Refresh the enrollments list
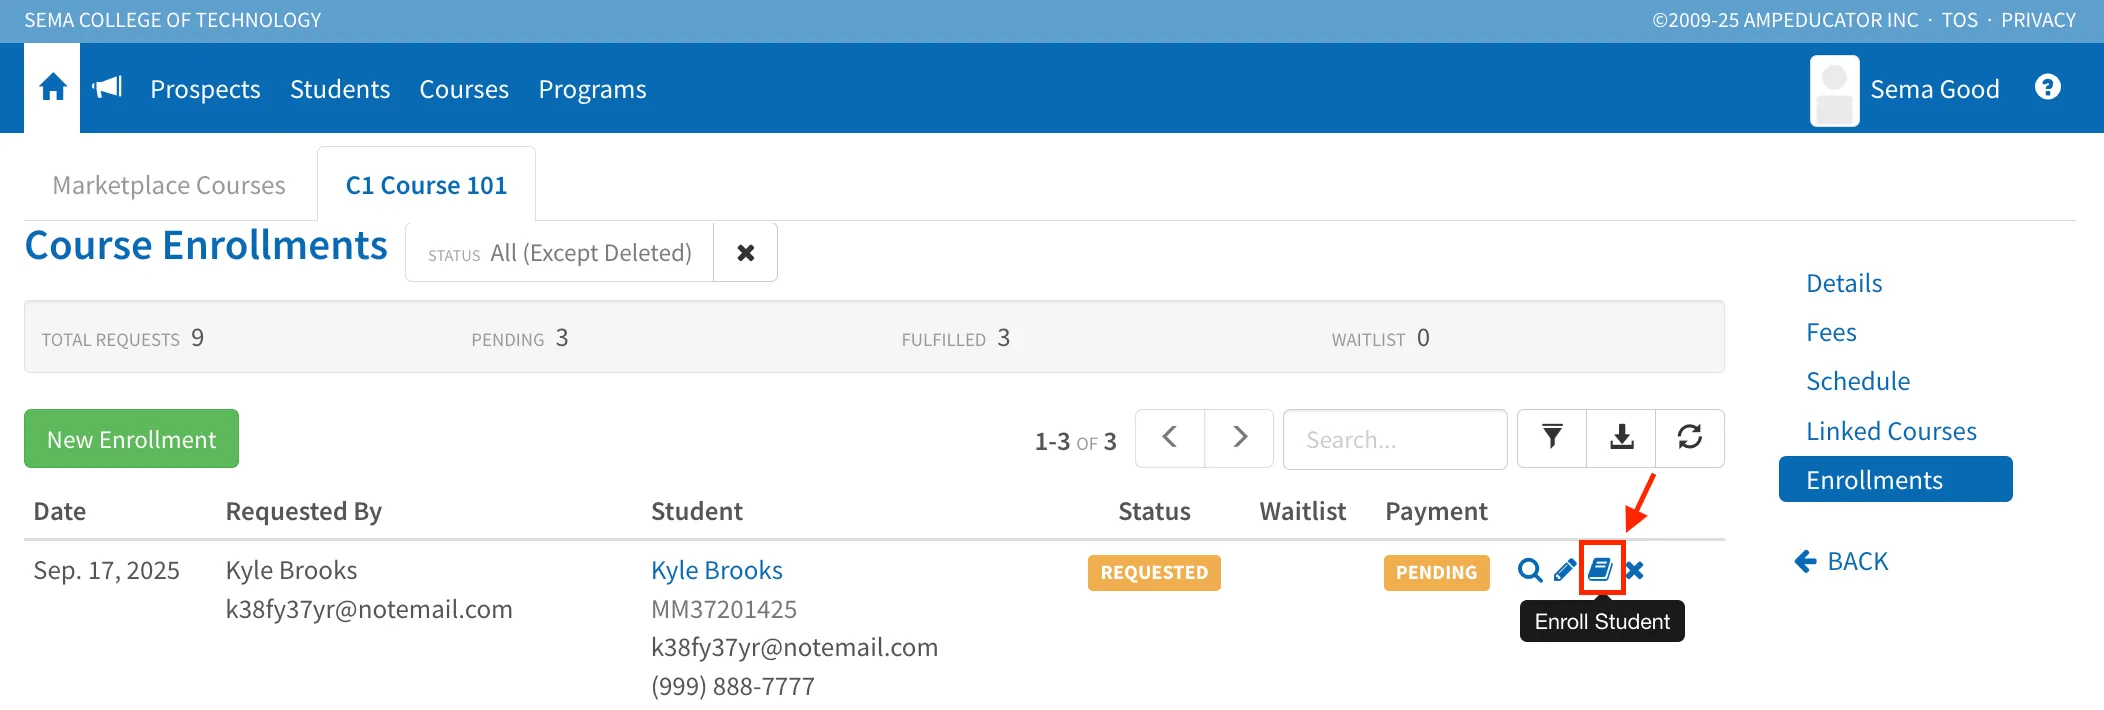The height and width of the screenshot is (710, 2104). [x=1690, y=438]
